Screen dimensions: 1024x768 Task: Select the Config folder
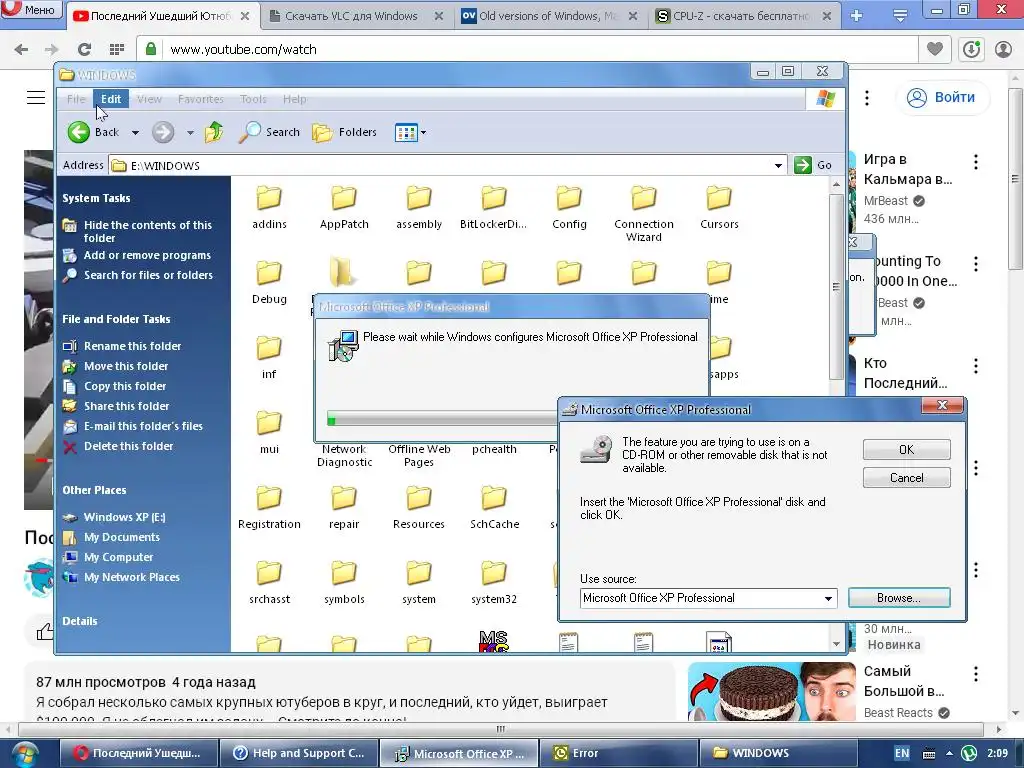(x=569, y=208)
